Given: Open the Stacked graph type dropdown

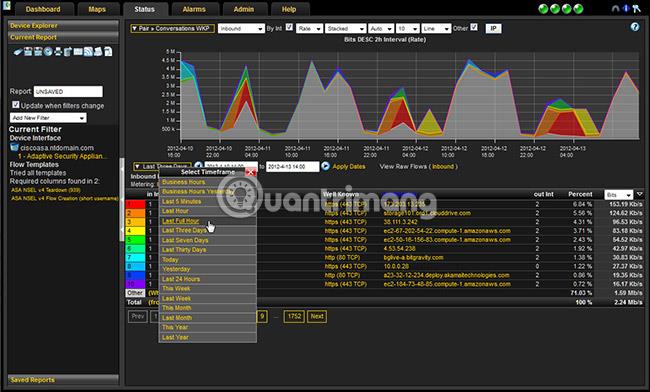Looking at the screenshot, I should point(345,29).
